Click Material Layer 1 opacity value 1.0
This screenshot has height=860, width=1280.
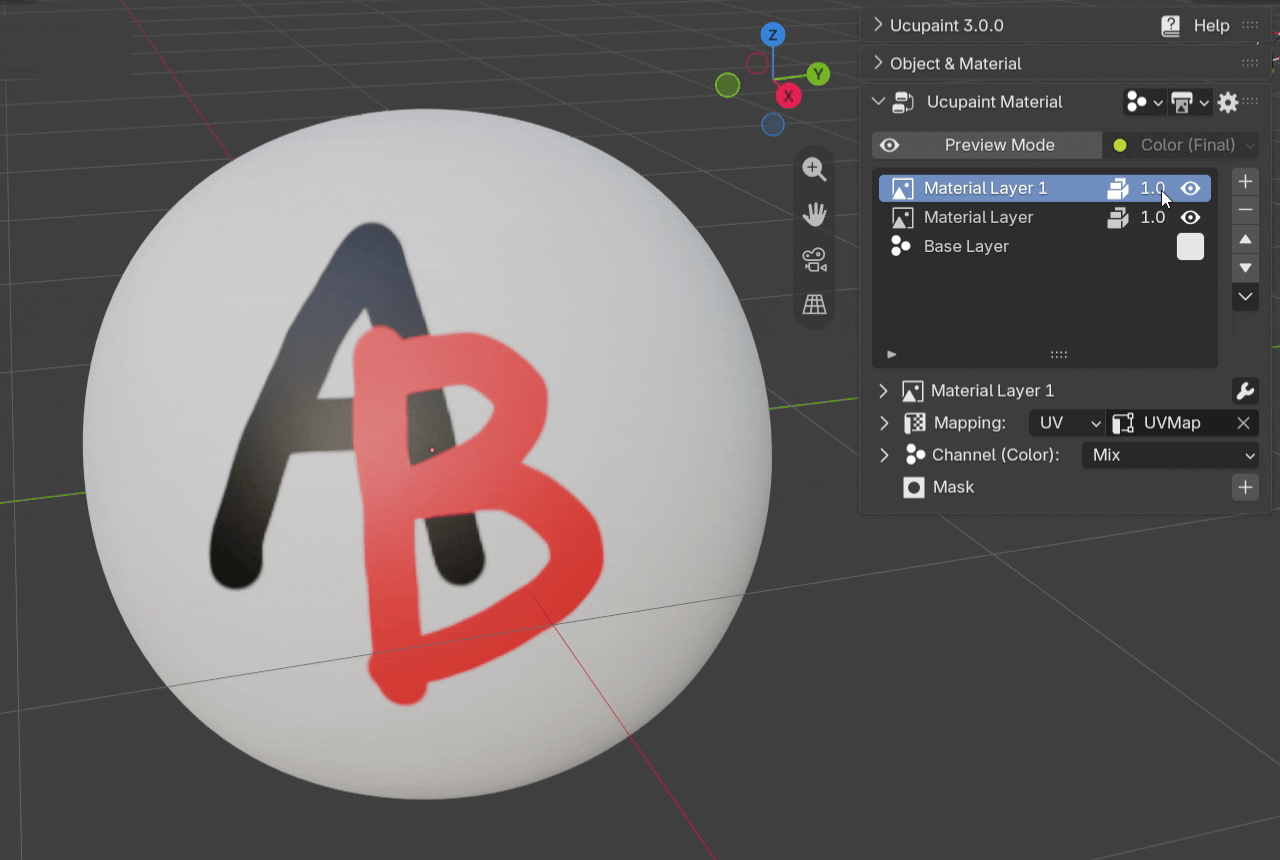point(1153,188)
